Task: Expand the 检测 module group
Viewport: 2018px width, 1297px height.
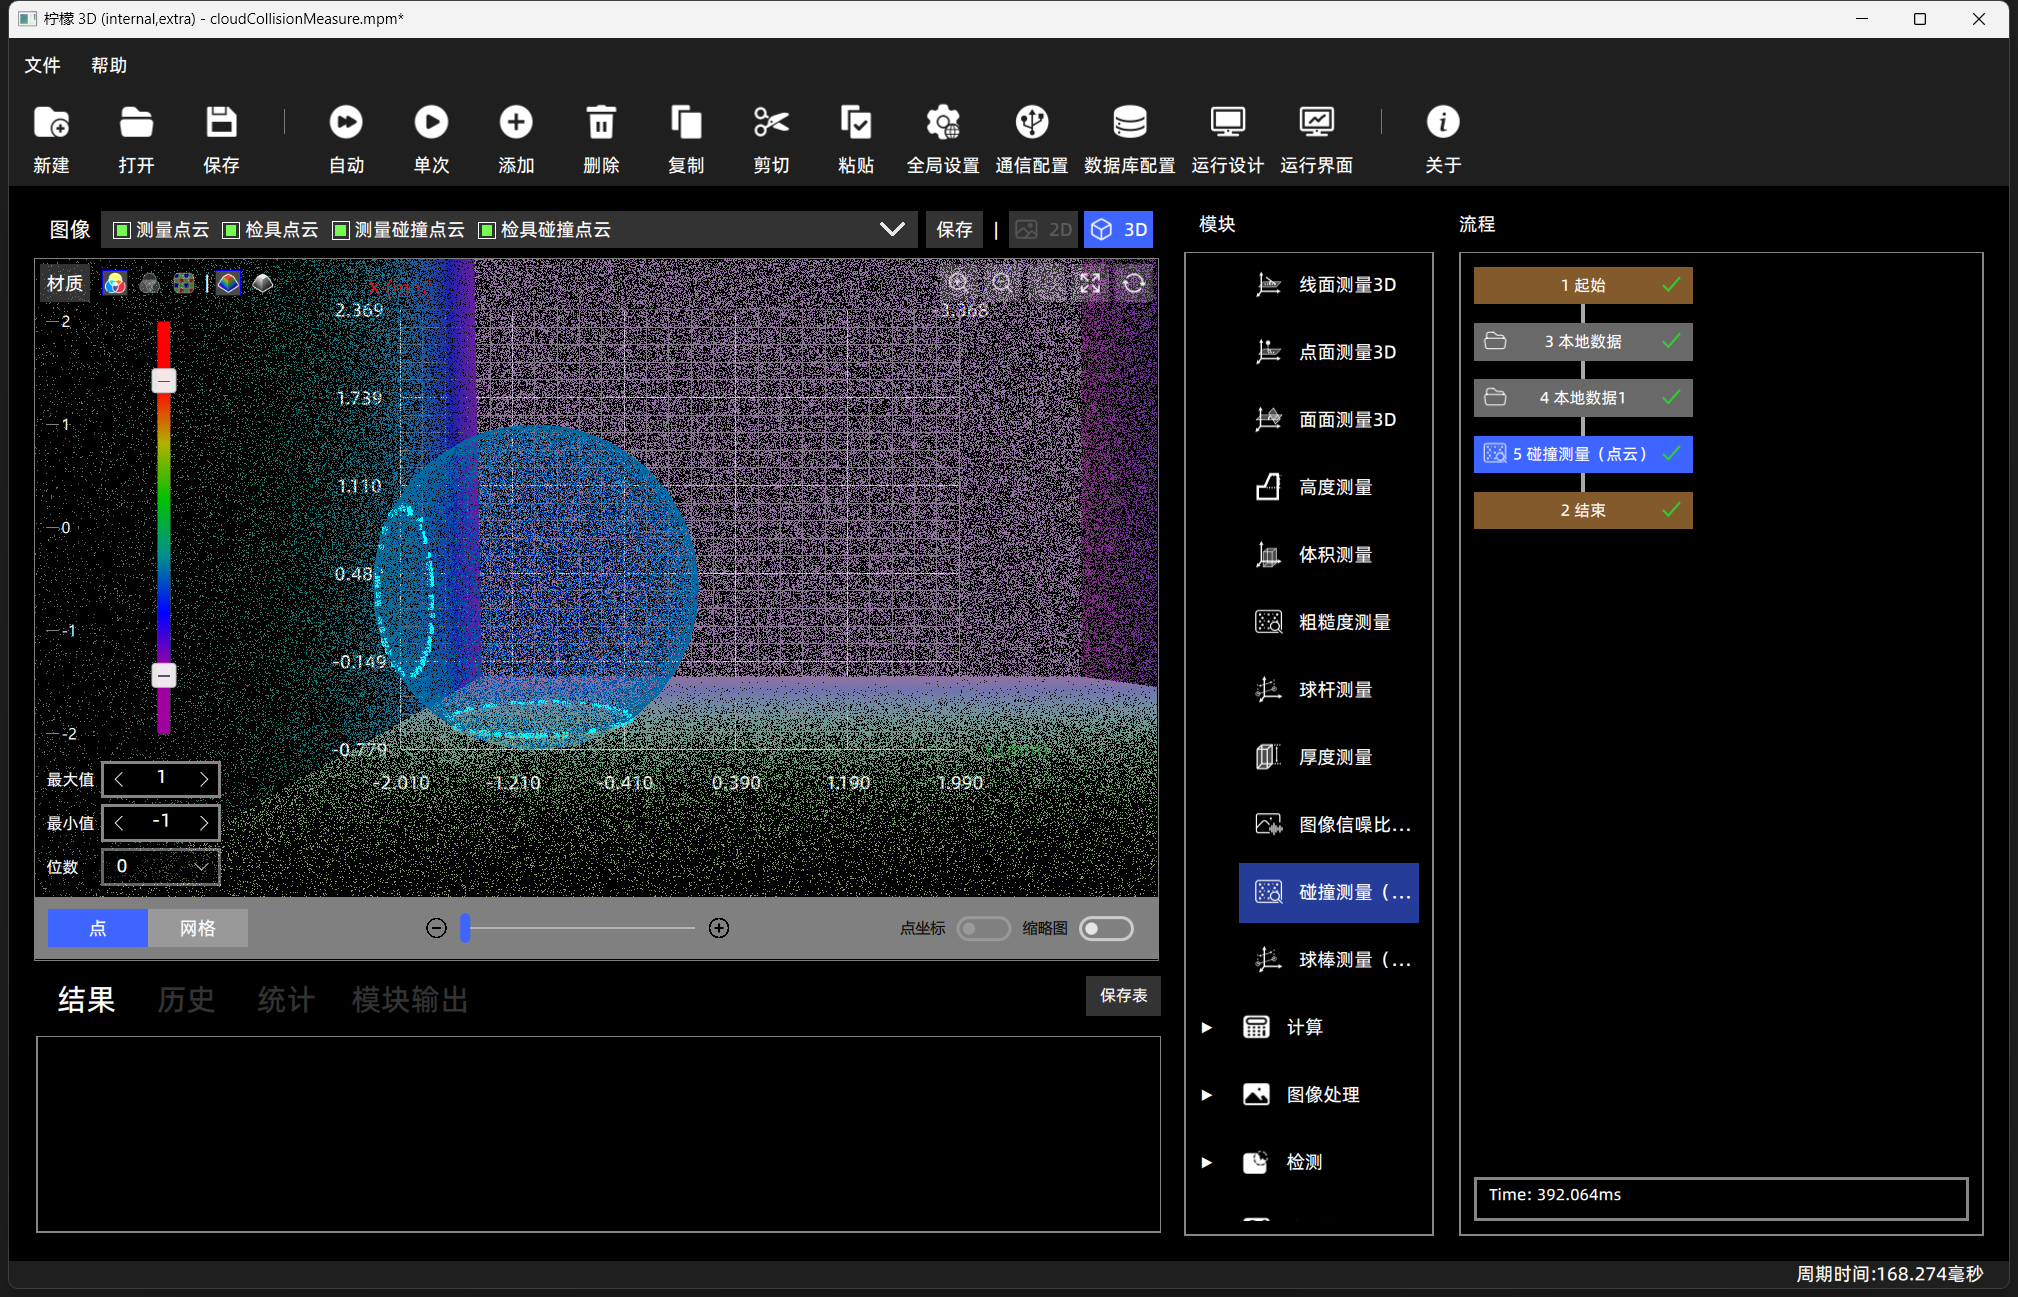Action: click(1207, 1163)
